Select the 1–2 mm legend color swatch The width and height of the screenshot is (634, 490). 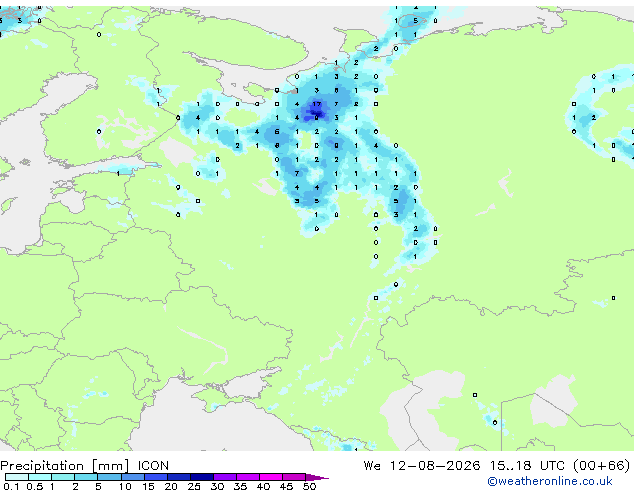pos(63,477)
